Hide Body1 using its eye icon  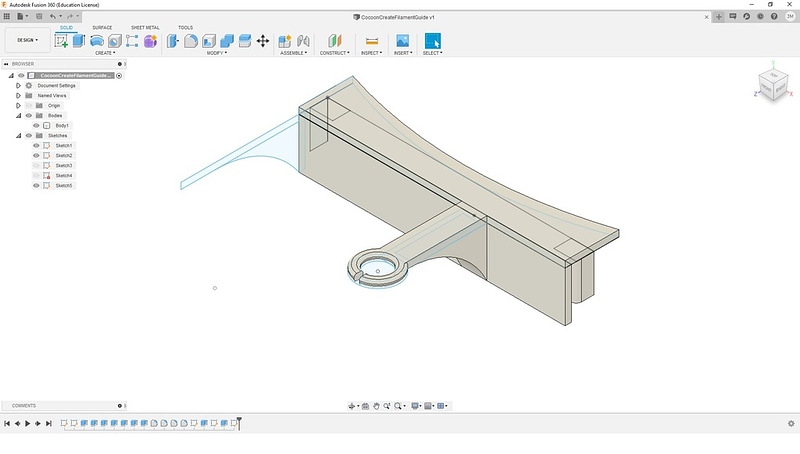(36, 125)
